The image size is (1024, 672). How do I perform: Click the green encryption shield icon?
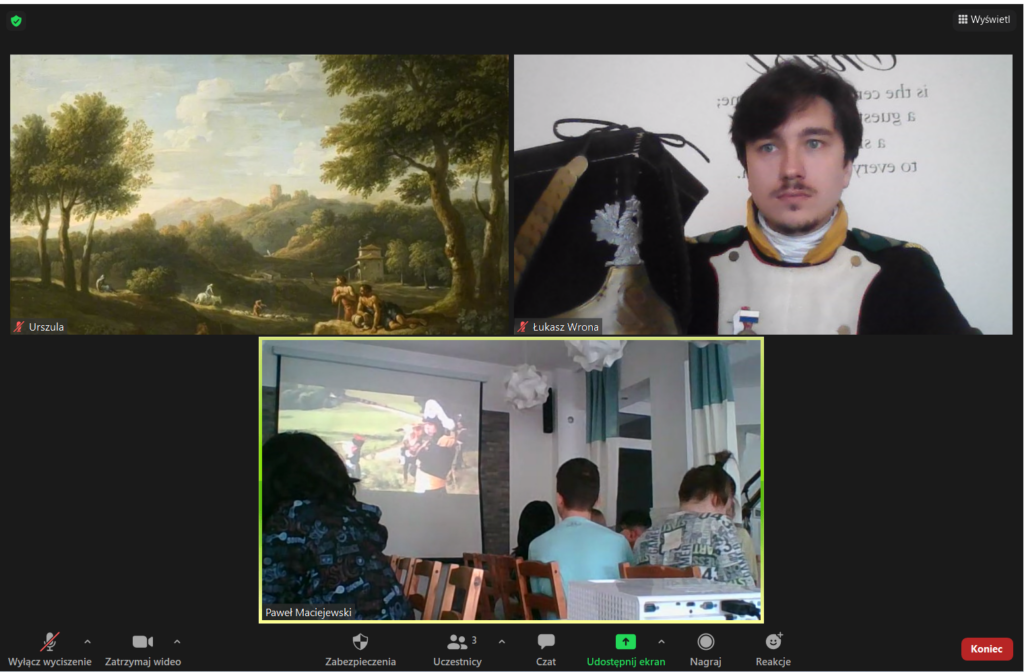tap(16, 20)
